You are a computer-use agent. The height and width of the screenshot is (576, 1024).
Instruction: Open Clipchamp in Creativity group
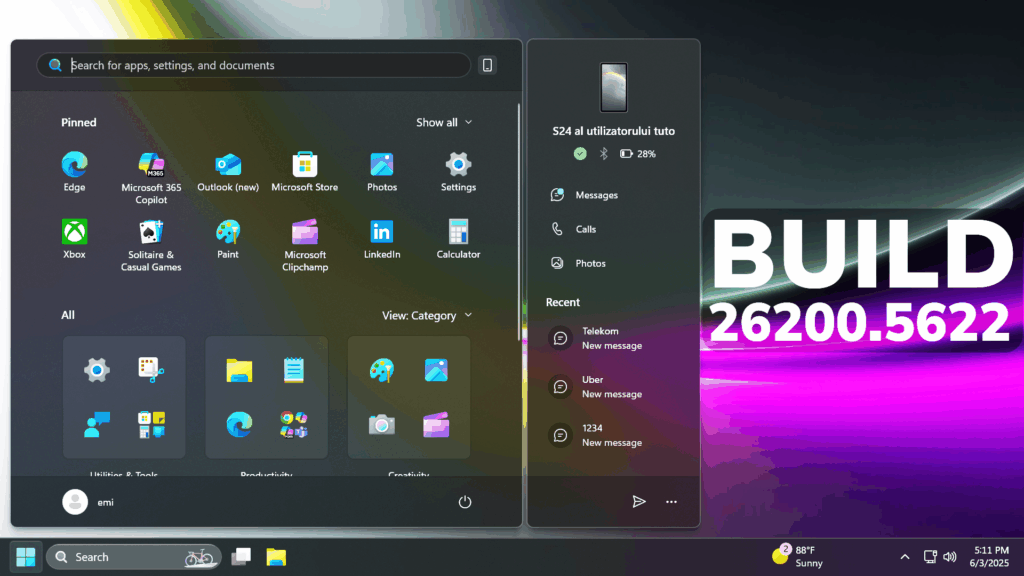pyautogui.click(x=436, y=425)
